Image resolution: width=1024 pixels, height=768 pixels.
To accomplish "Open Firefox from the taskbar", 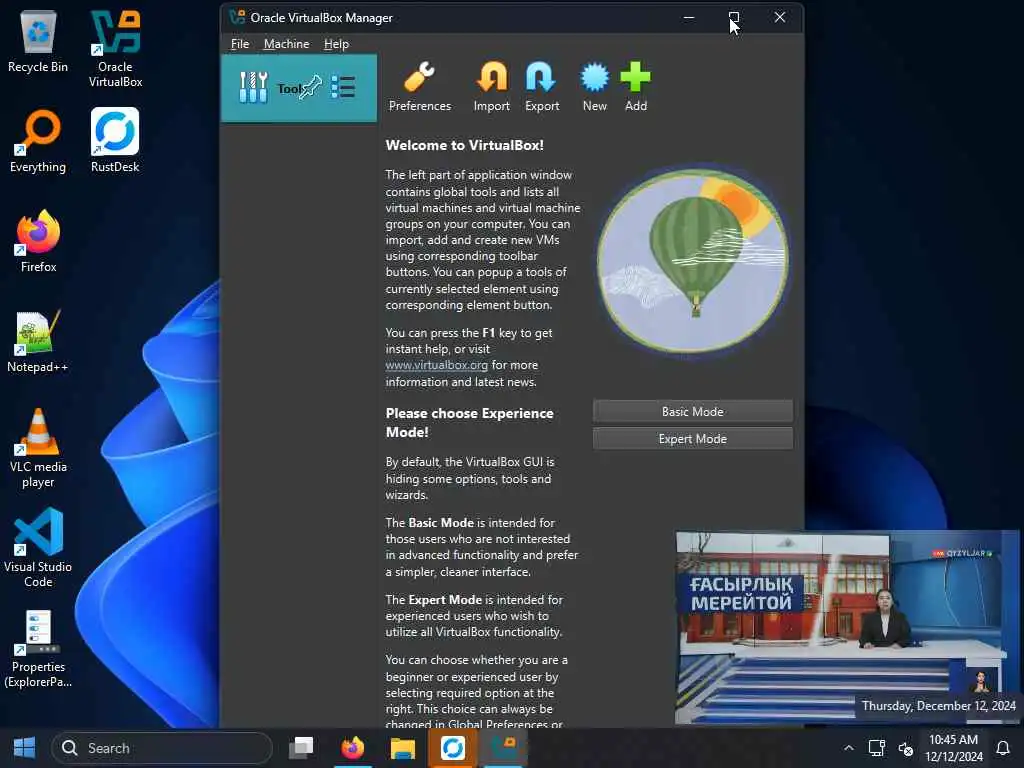I will click(x=353, y=748).
